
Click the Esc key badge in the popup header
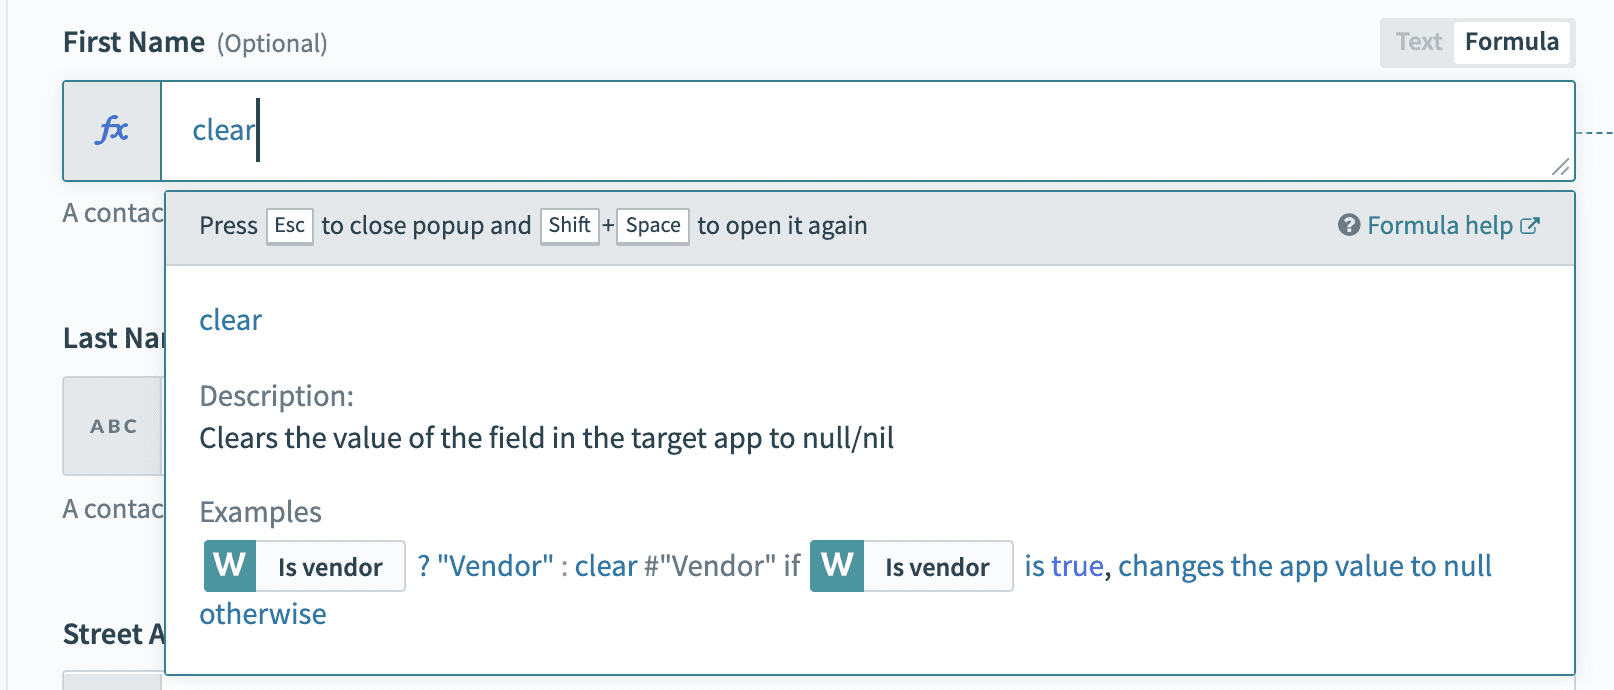tap(289, 226)
